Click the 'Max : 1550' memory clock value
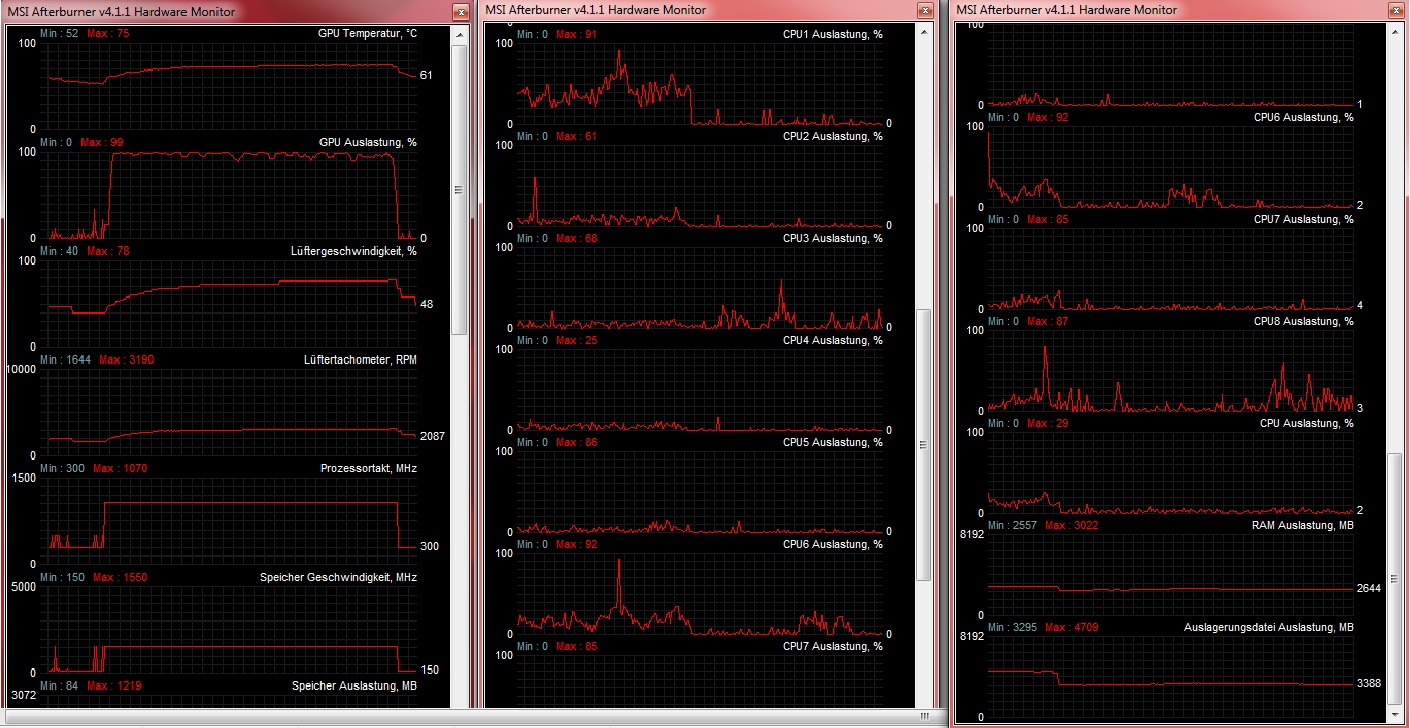 point(121,578)
